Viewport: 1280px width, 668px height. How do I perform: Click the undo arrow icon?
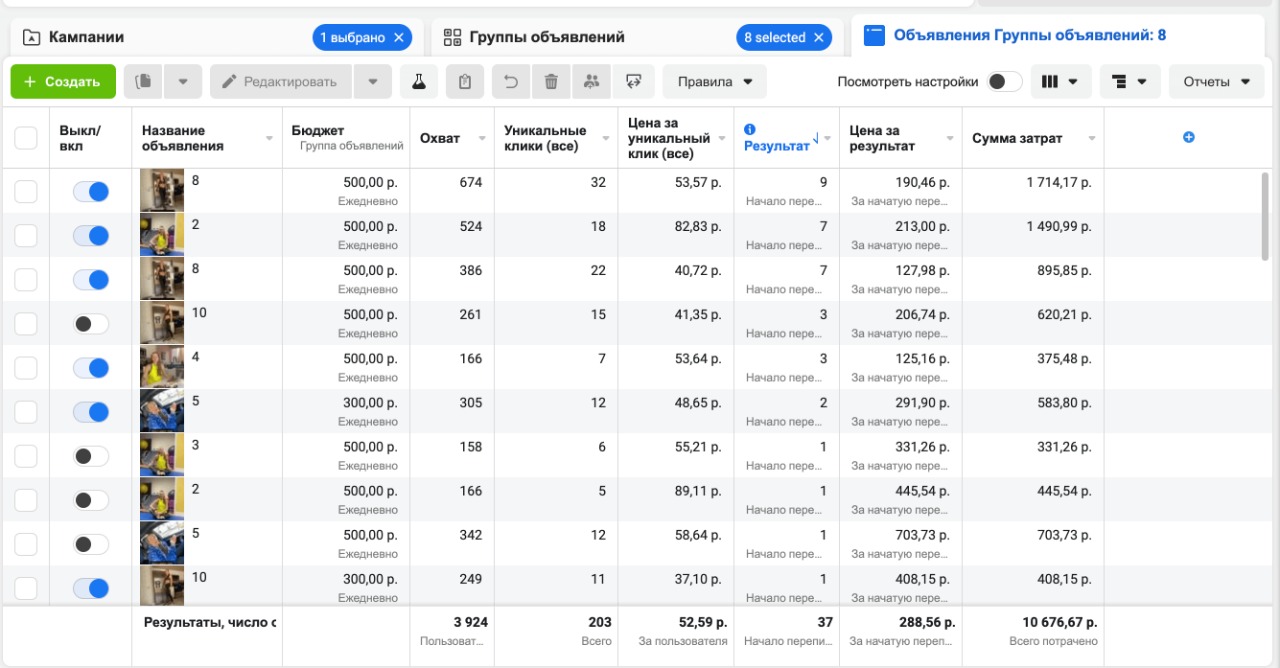click(x=511, y=82)
